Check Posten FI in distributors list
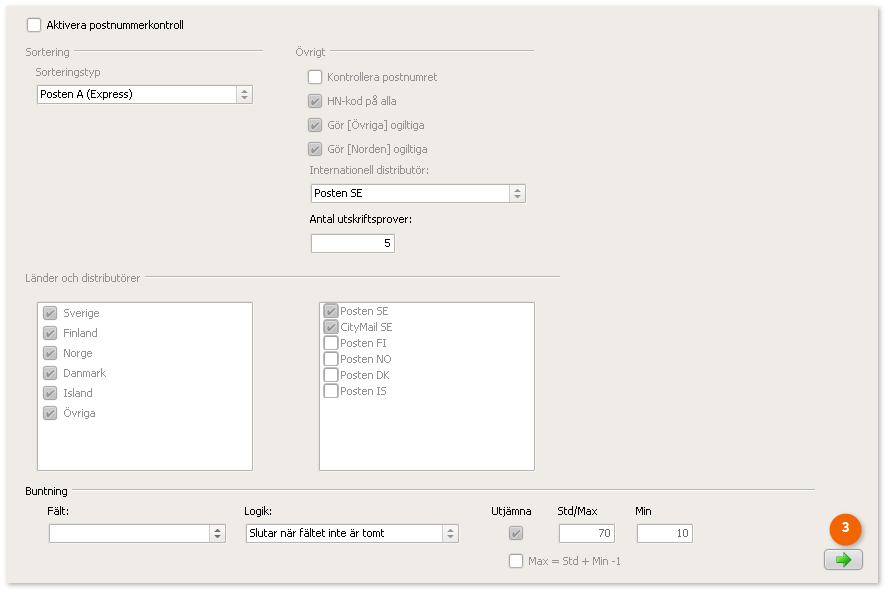This screenshot has height=593, width=888. (x=331, y=343)
